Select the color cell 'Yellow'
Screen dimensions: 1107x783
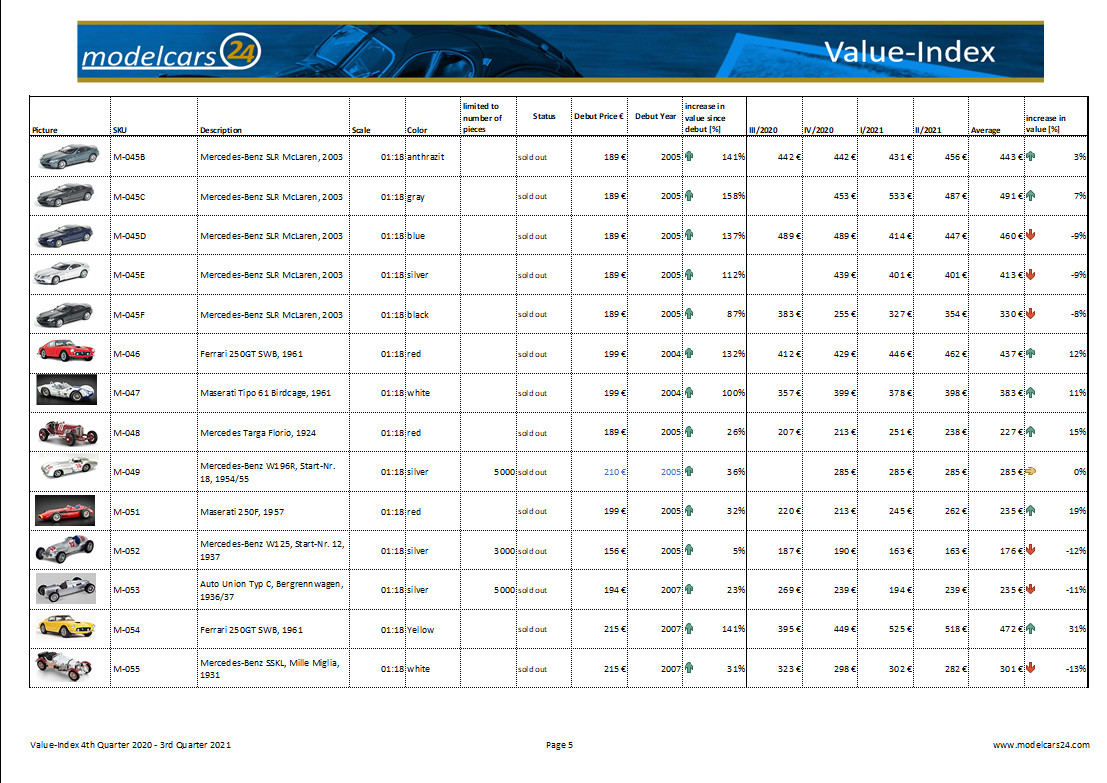pyautogui.click(x=421, y=630)
